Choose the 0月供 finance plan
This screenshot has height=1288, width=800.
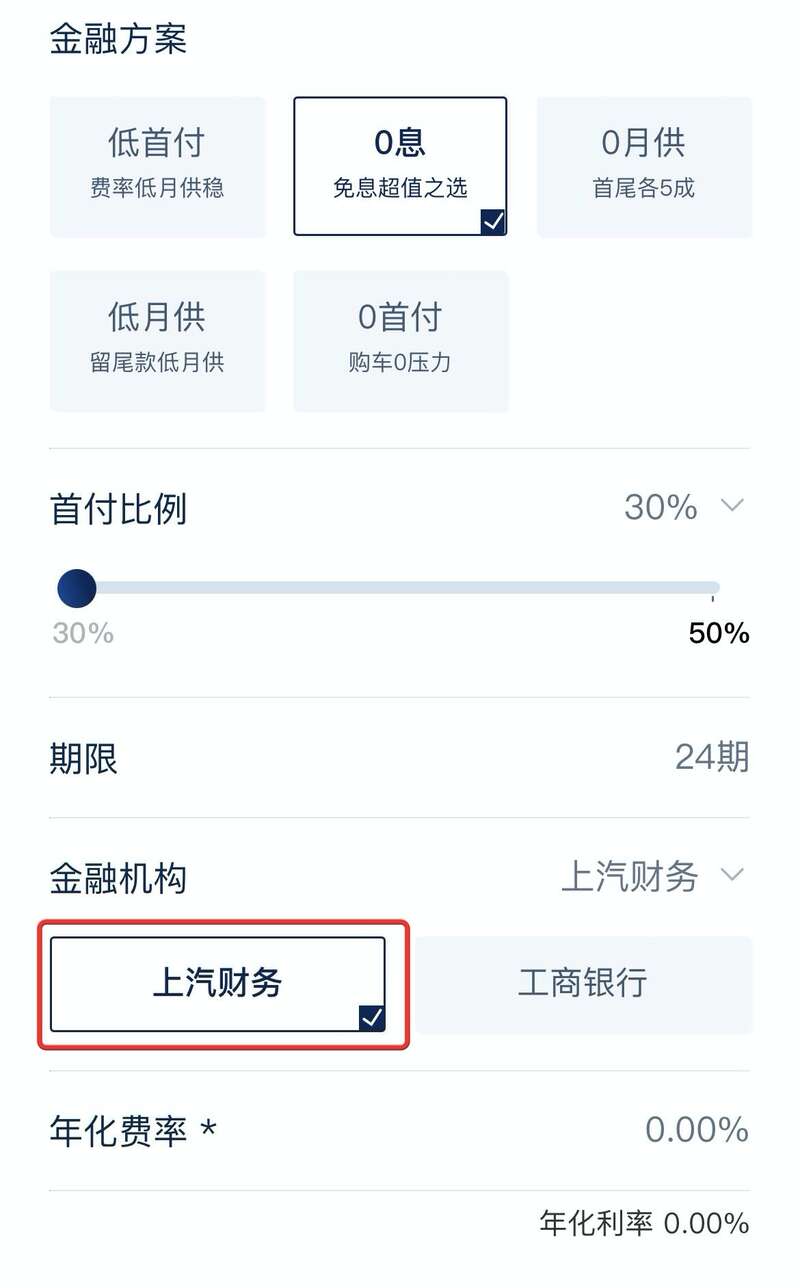tap(643, 166)
